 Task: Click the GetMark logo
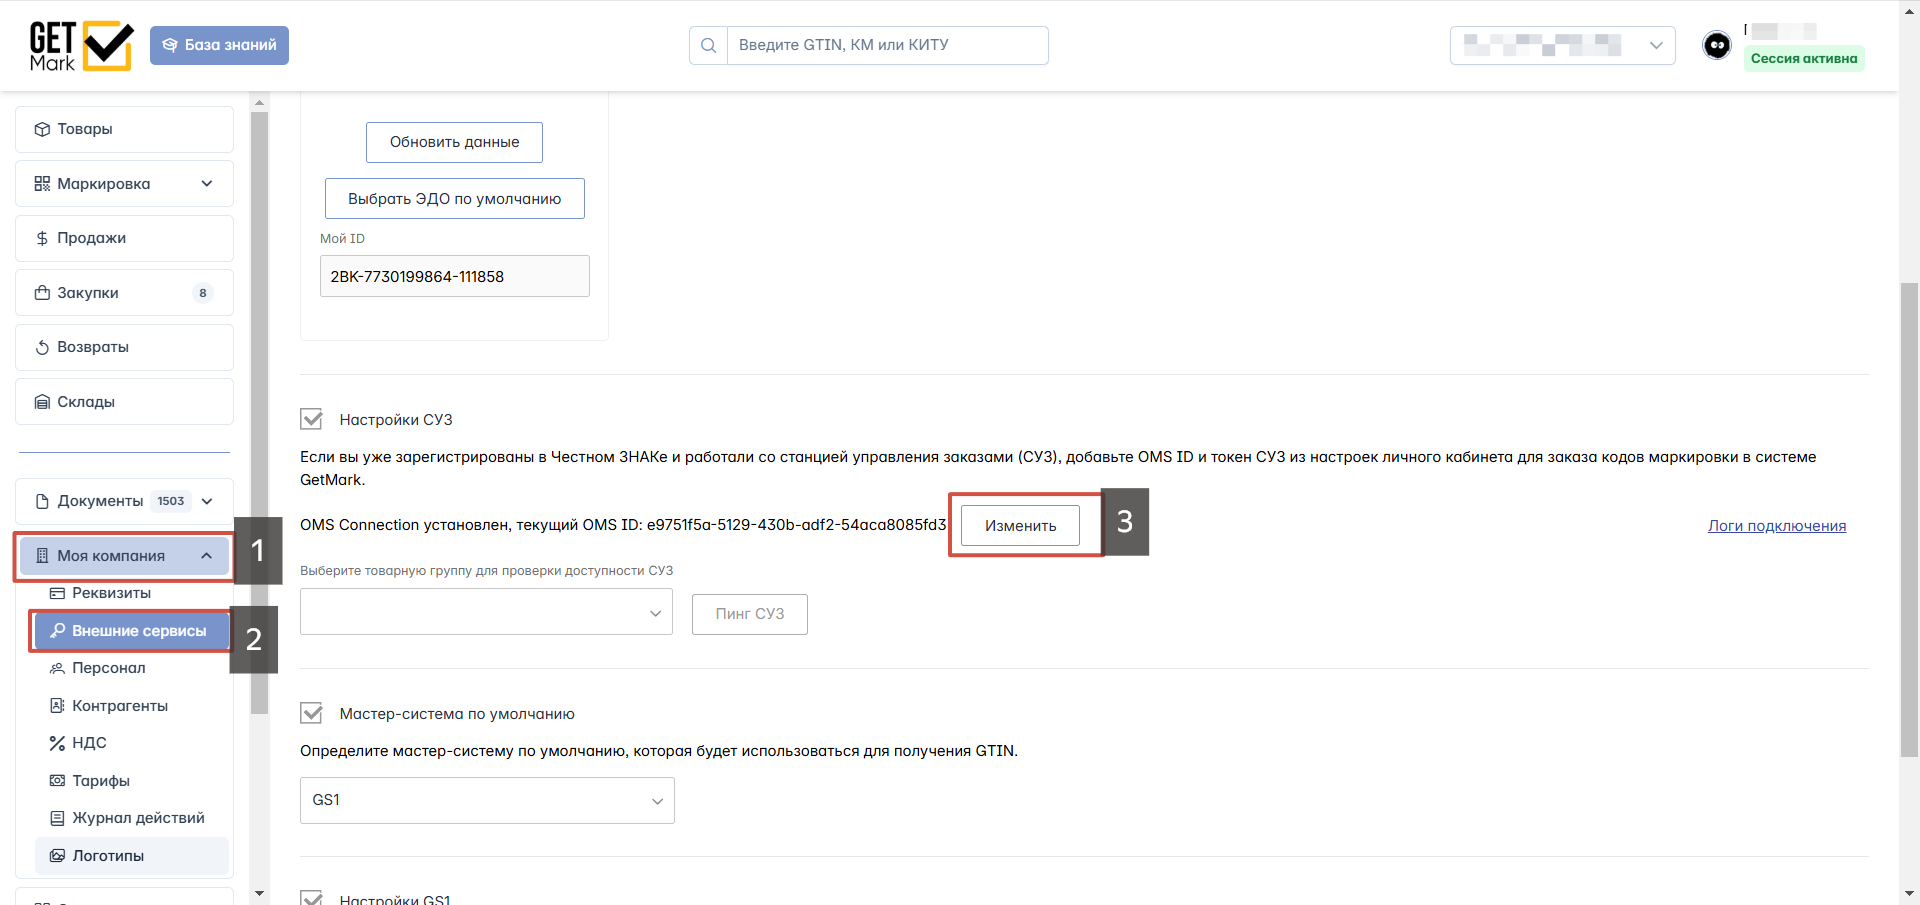coord(81,46)
